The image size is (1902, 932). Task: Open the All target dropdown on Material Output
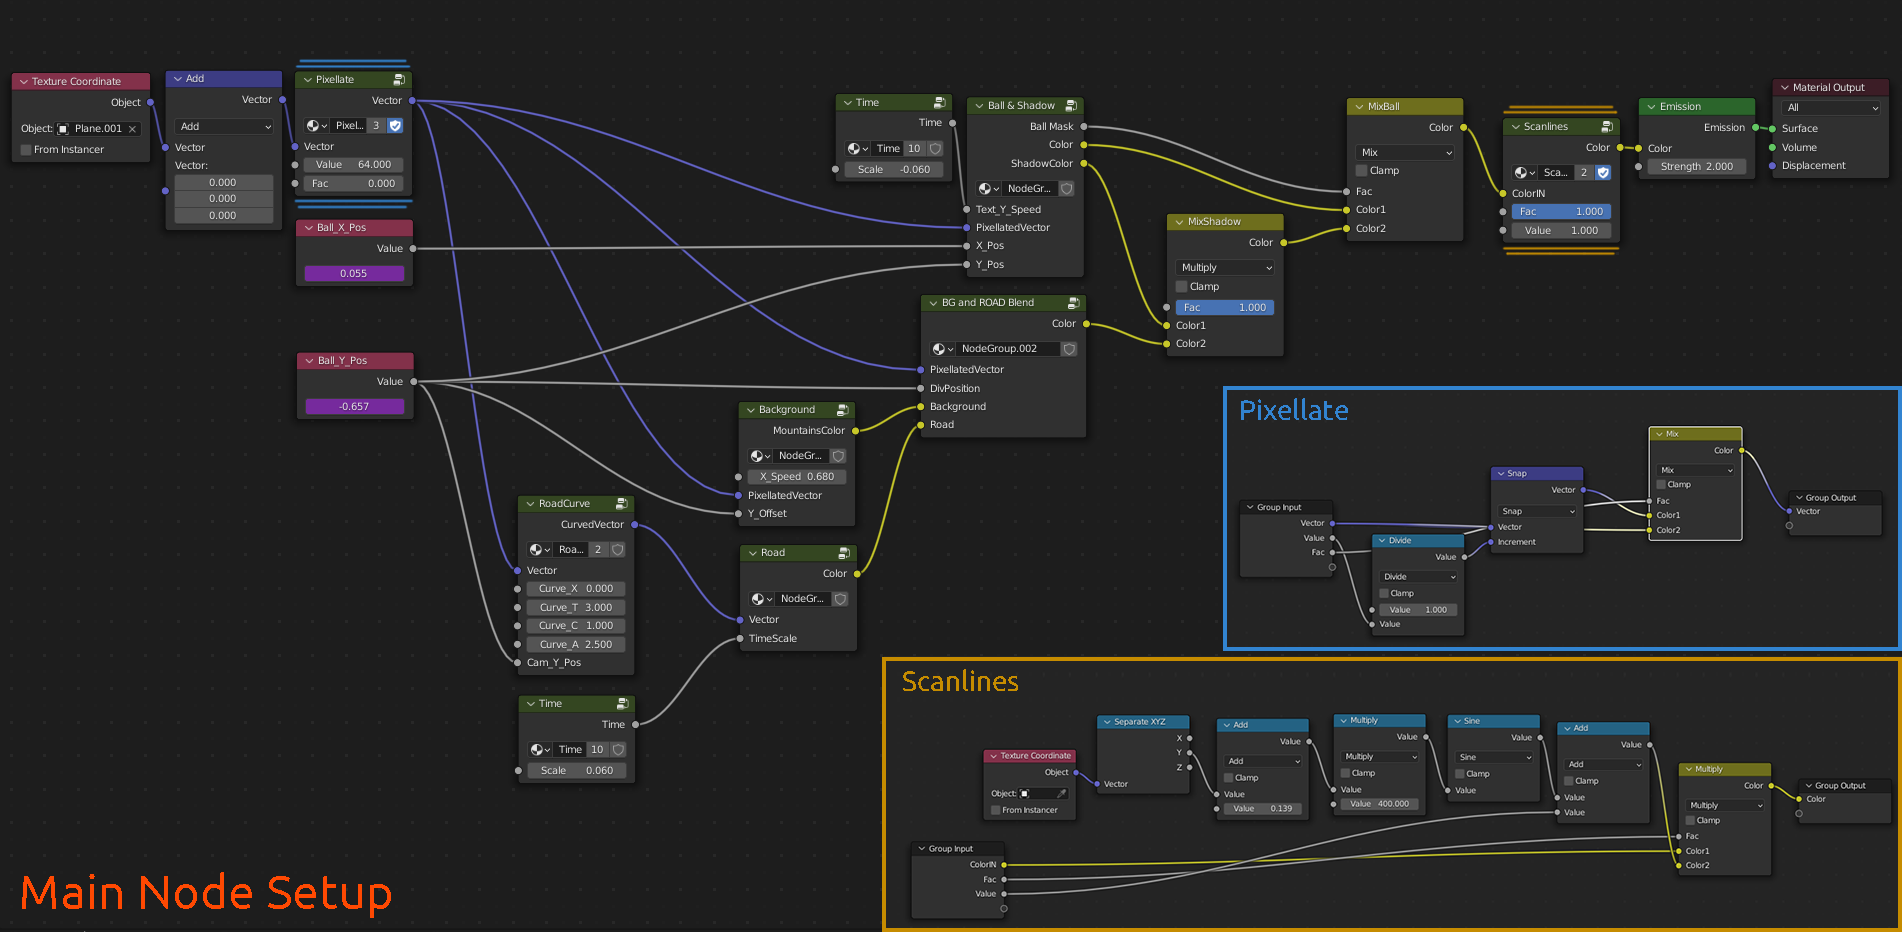click(x=1829, y=107)
